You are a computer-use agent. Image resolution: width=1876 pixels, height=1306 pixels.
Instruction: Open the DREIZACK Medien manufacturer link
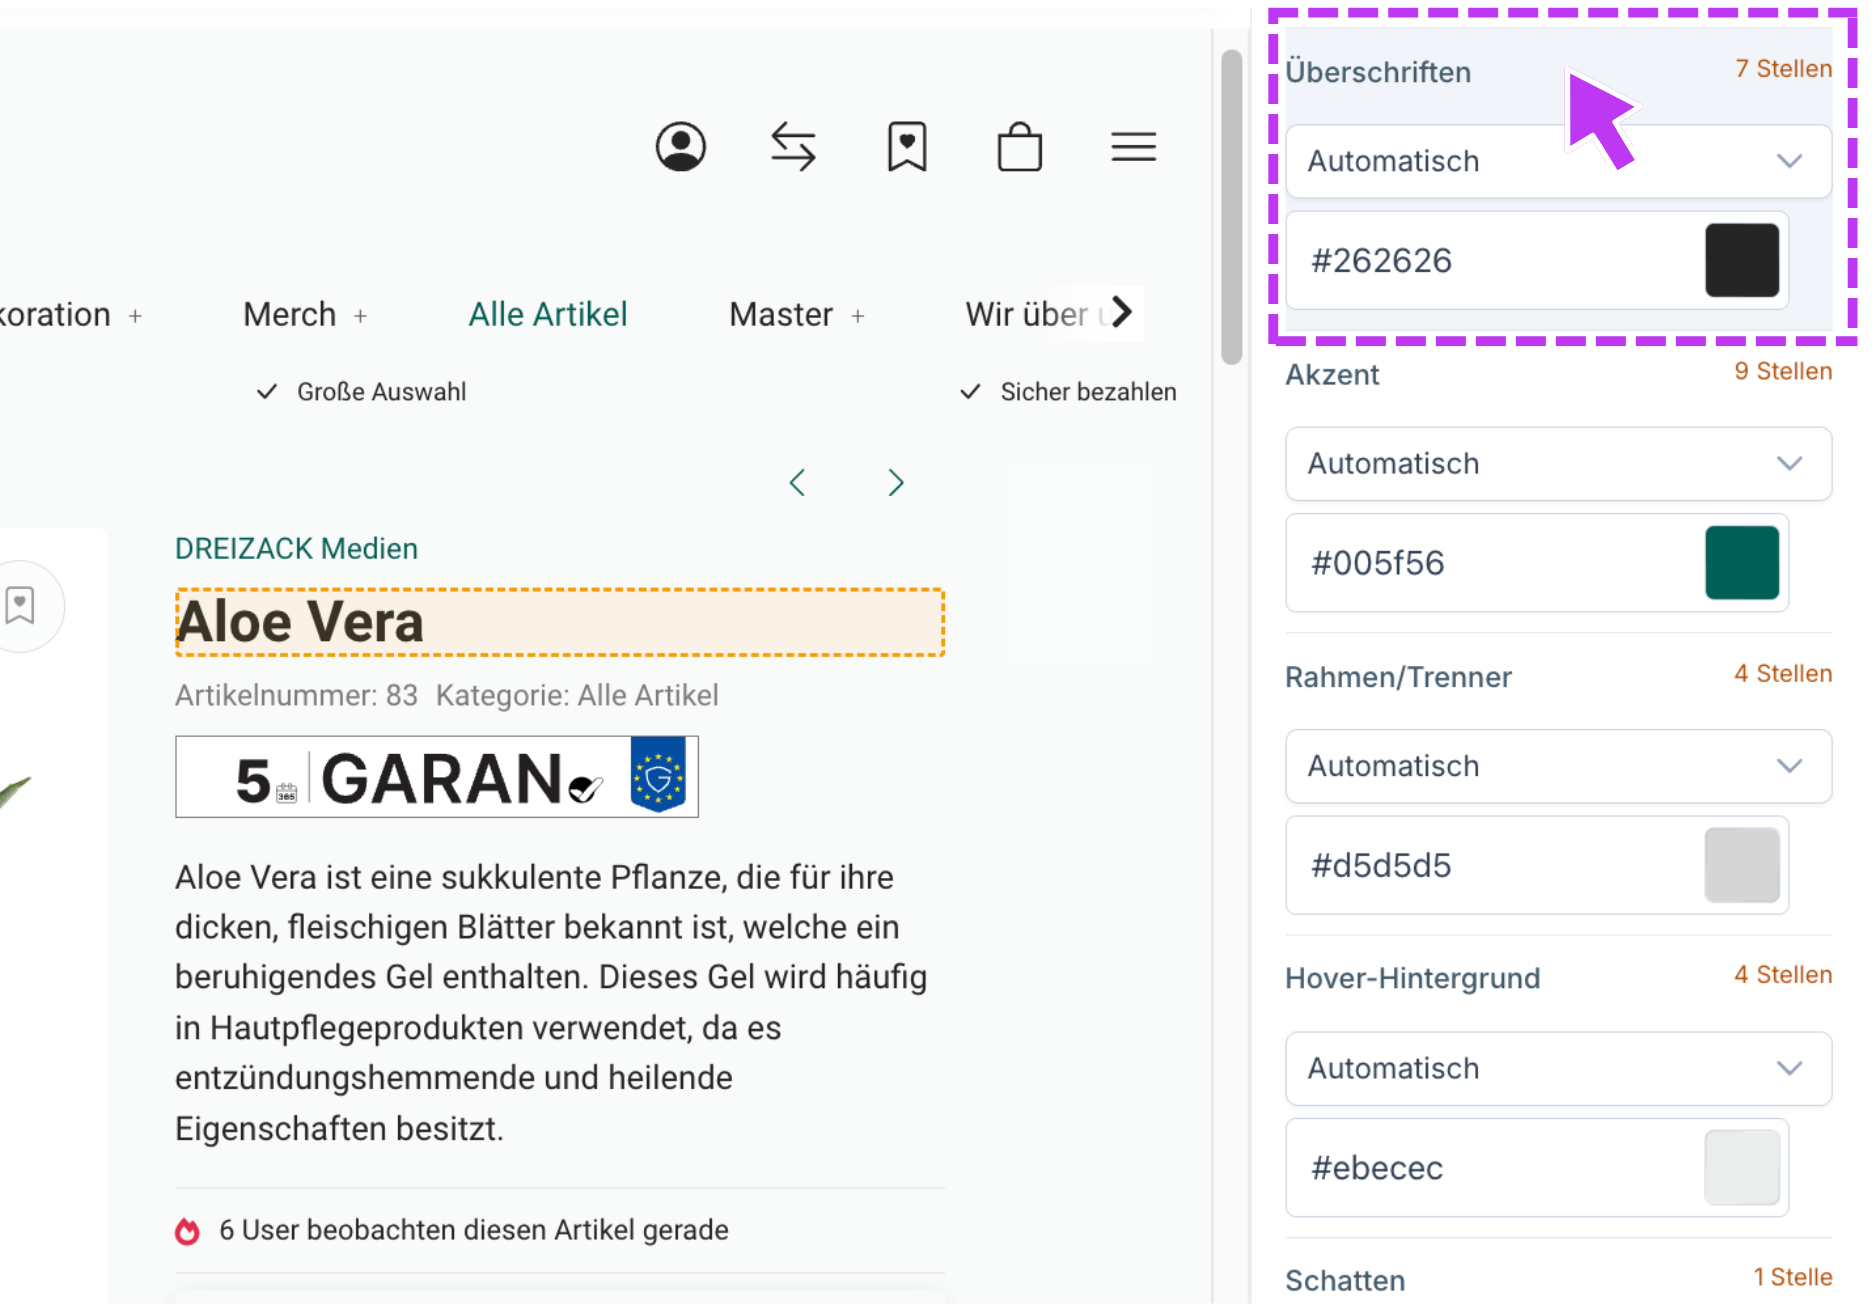[x=296, y=549]
